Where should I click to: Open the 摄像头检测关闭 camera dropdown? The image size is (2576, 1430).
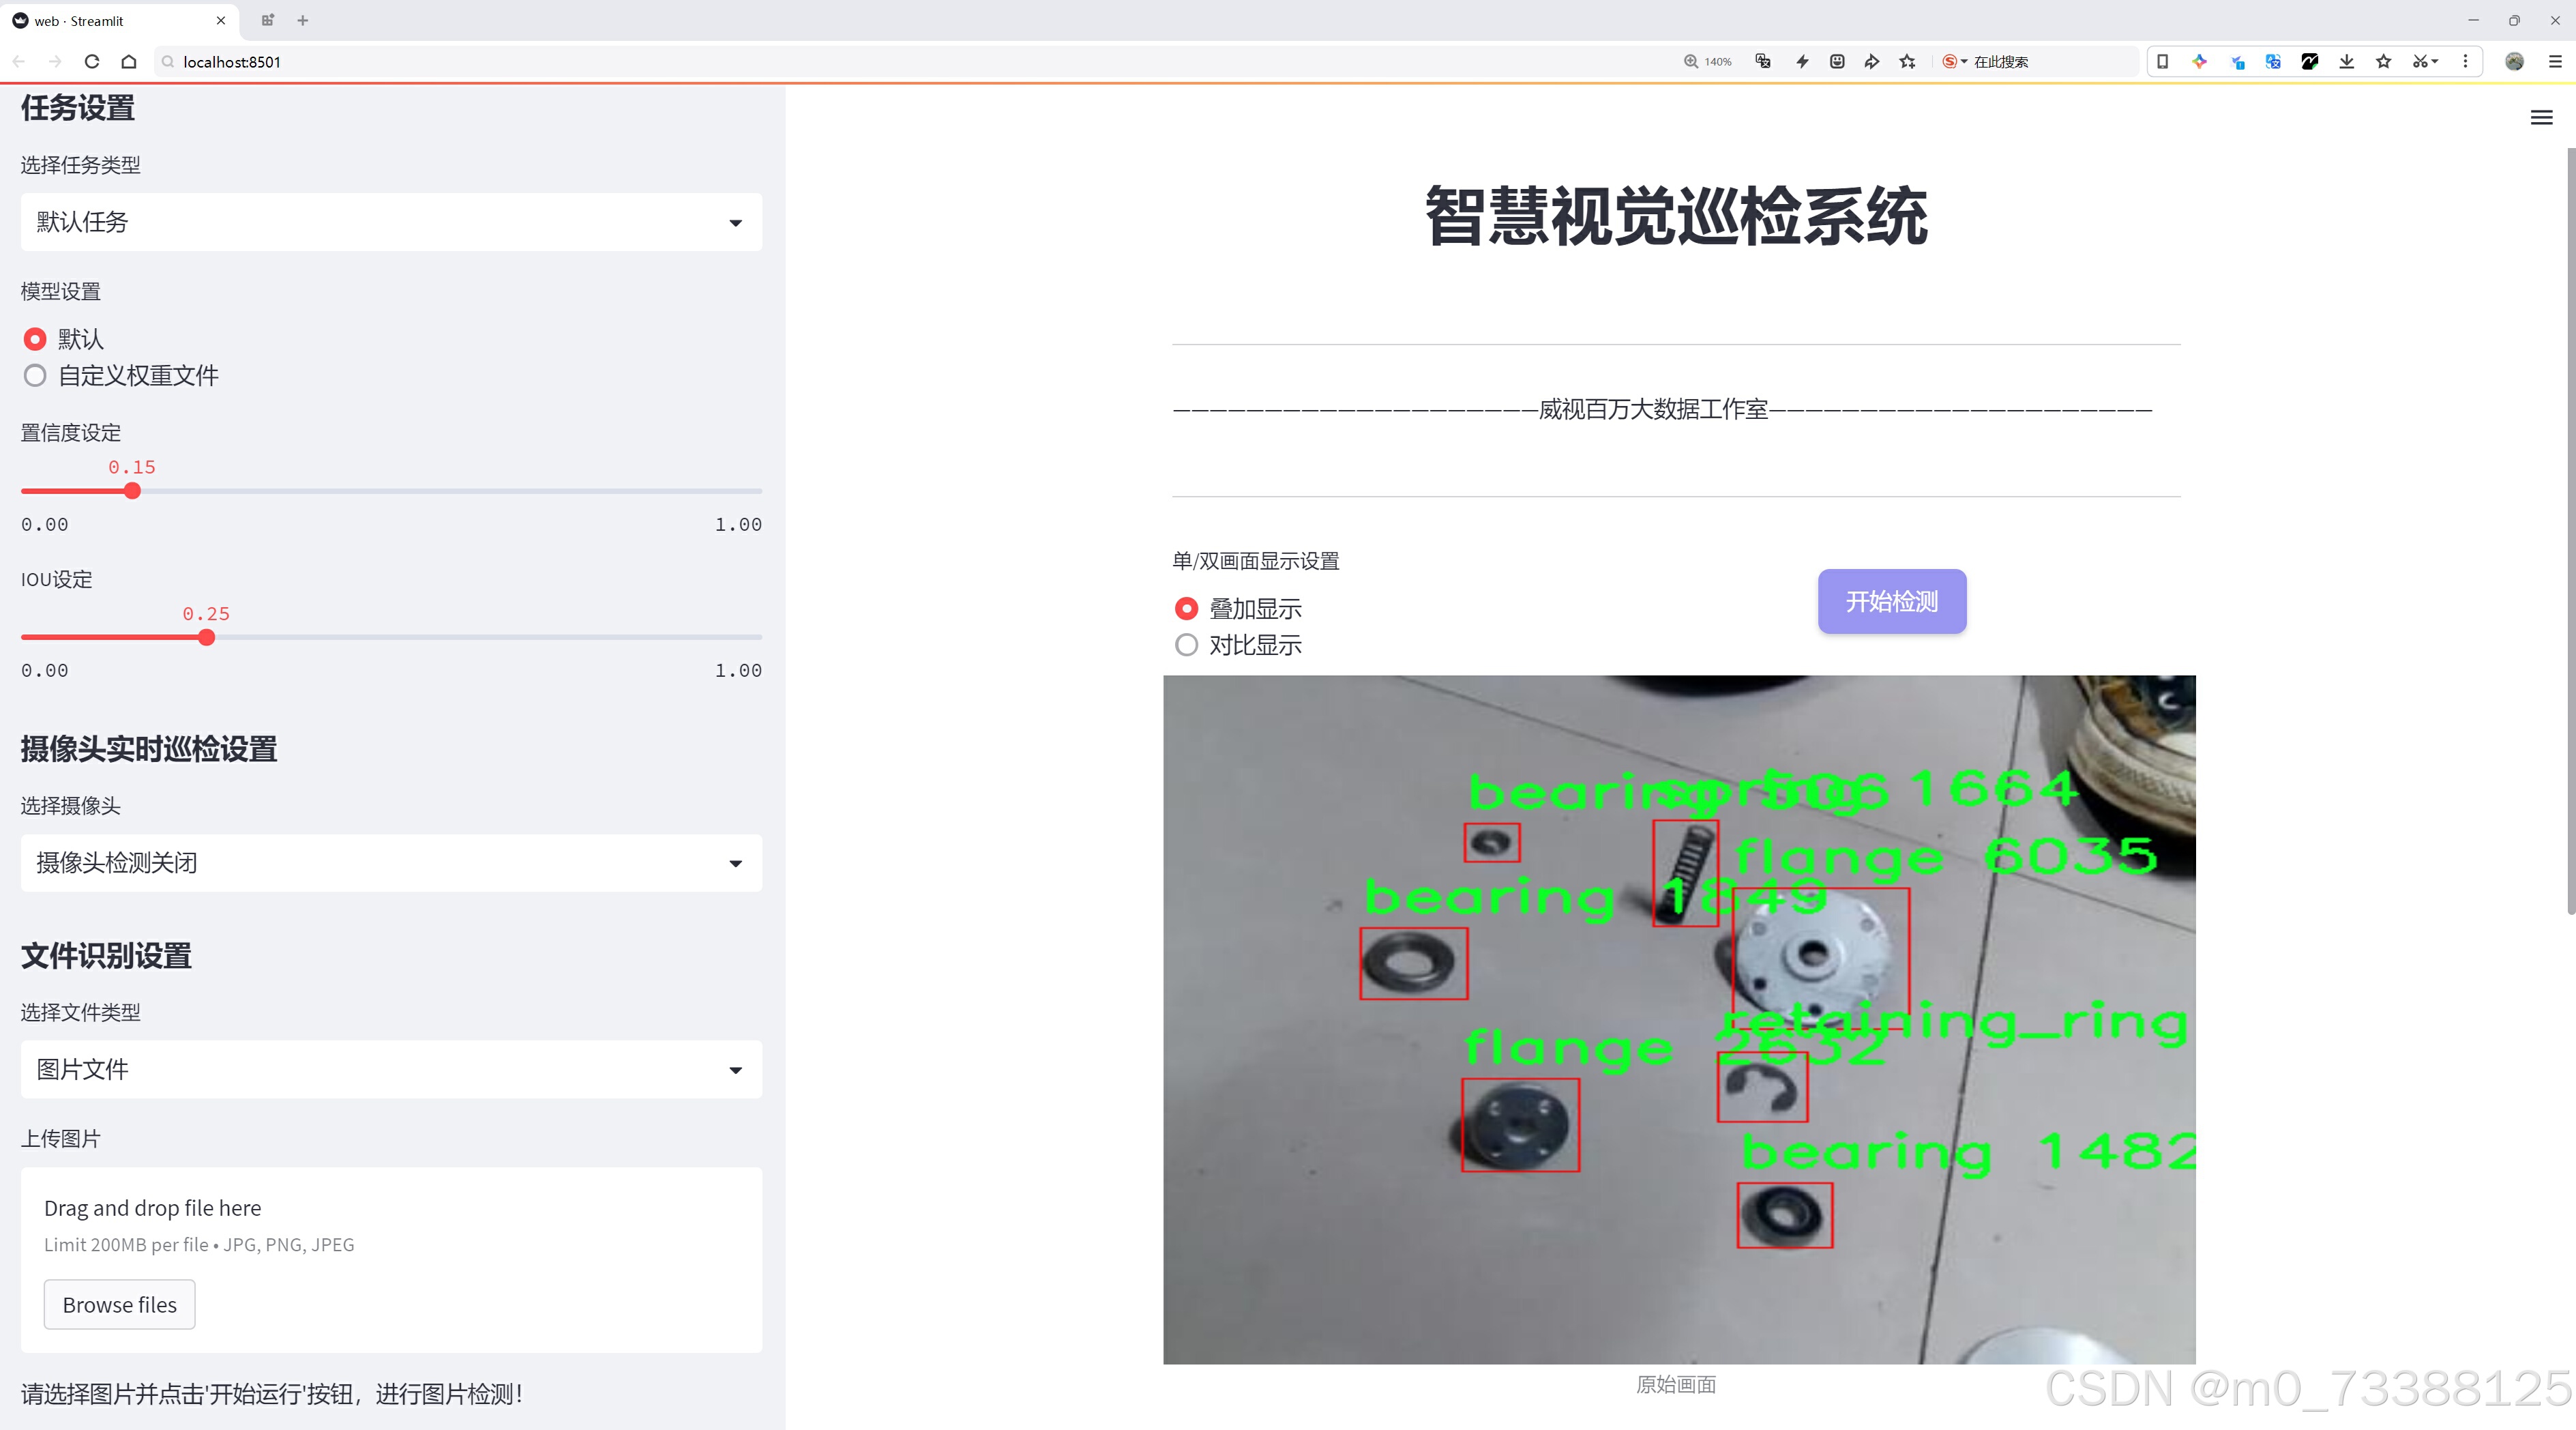pos(391,863)
